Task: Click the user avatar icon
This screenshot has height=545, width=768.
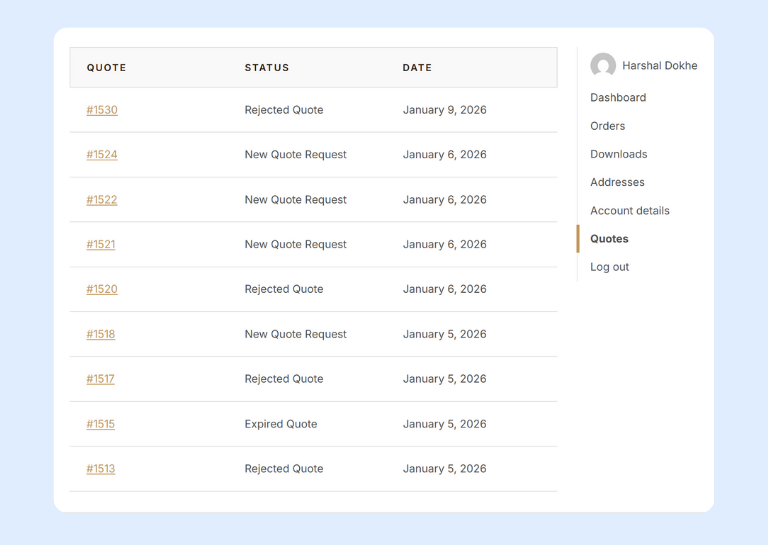Action: 603,66
